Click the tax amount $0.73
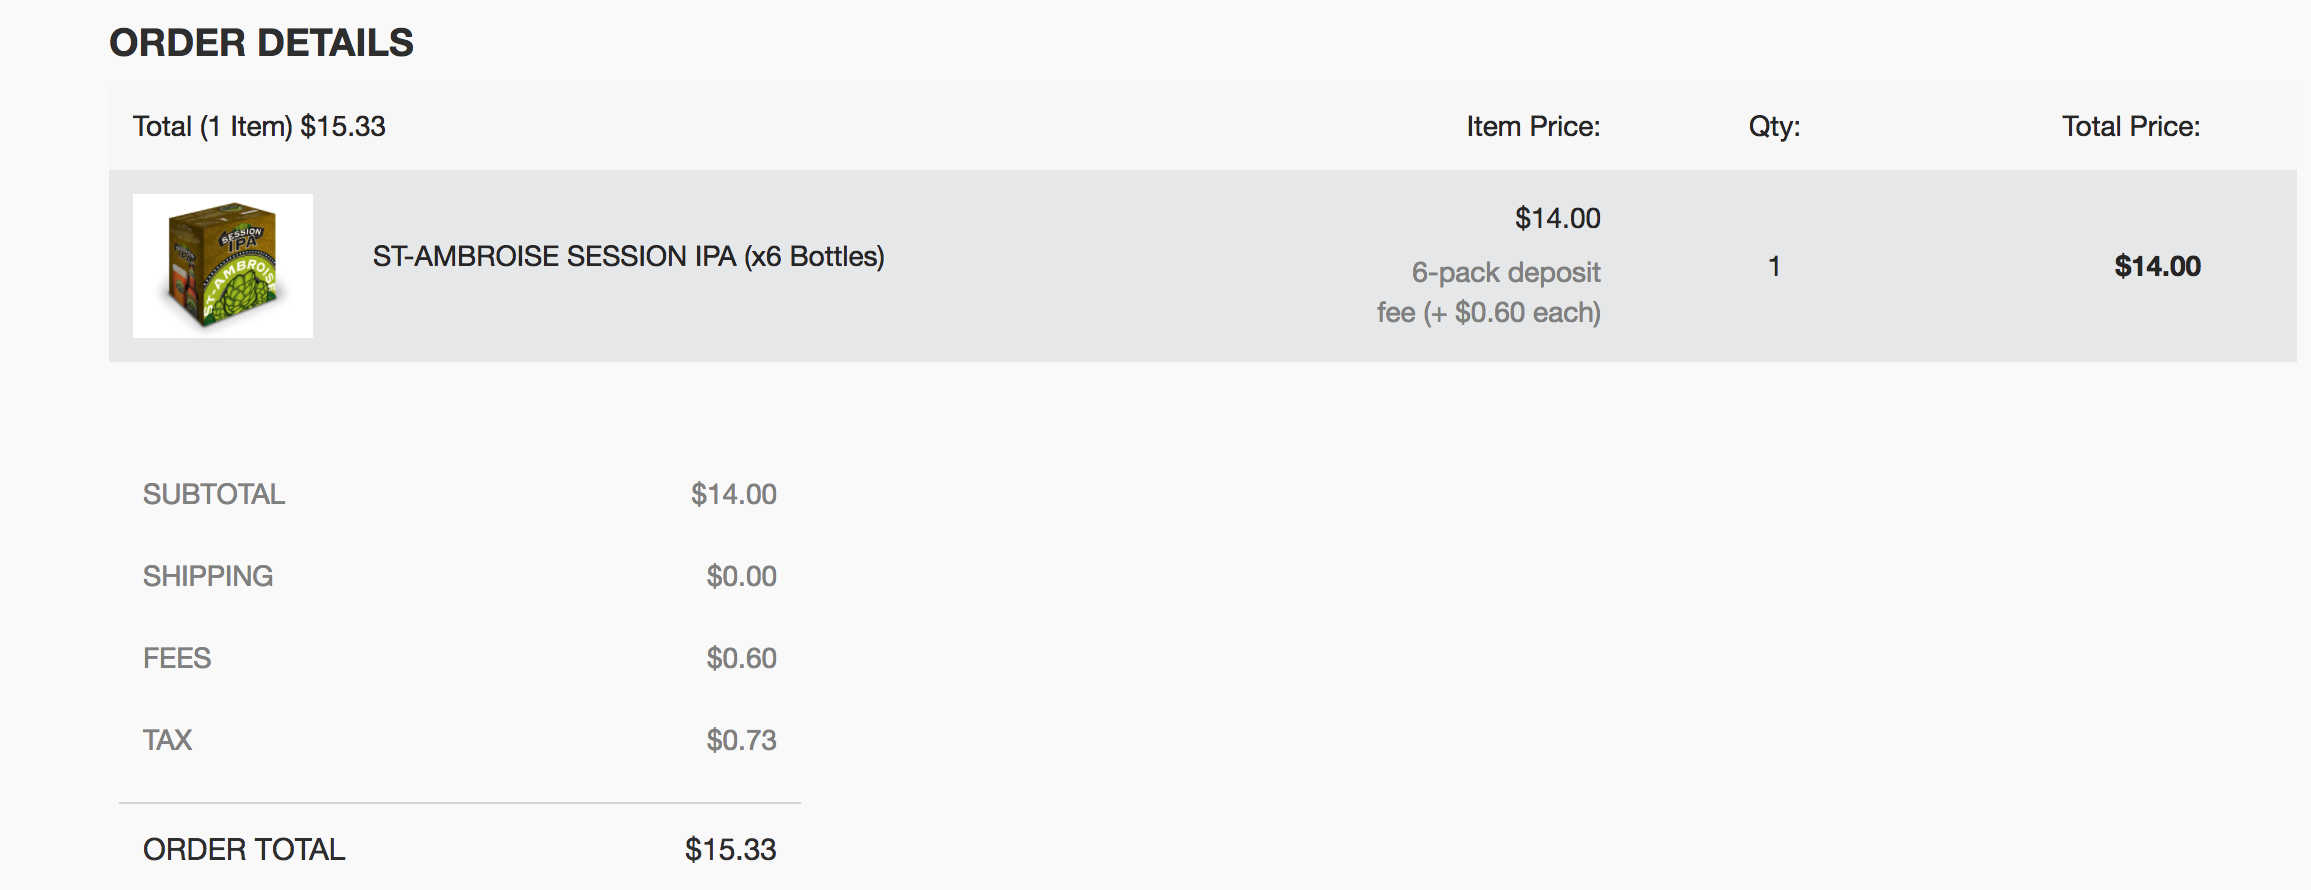 click(x=741, y=740)
